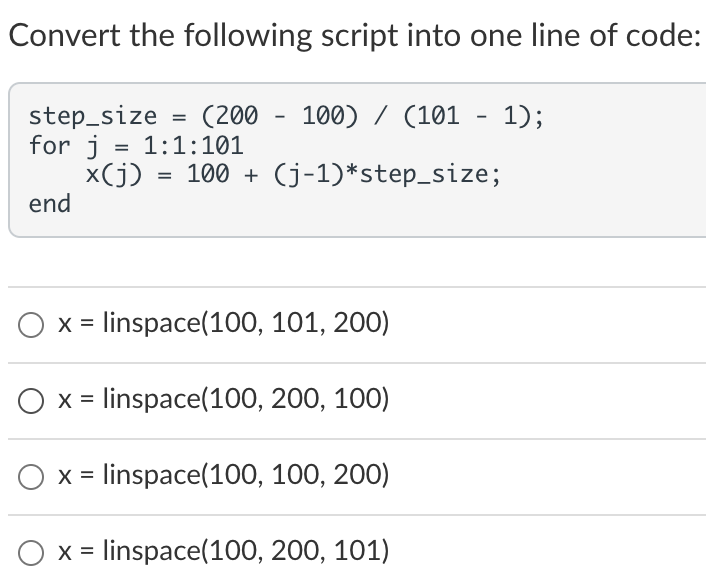The width and height of the screenshot is (706, 584).
Task: Mark the radio button for linspace(100, 200, 101)
Action: click(30, 551)
